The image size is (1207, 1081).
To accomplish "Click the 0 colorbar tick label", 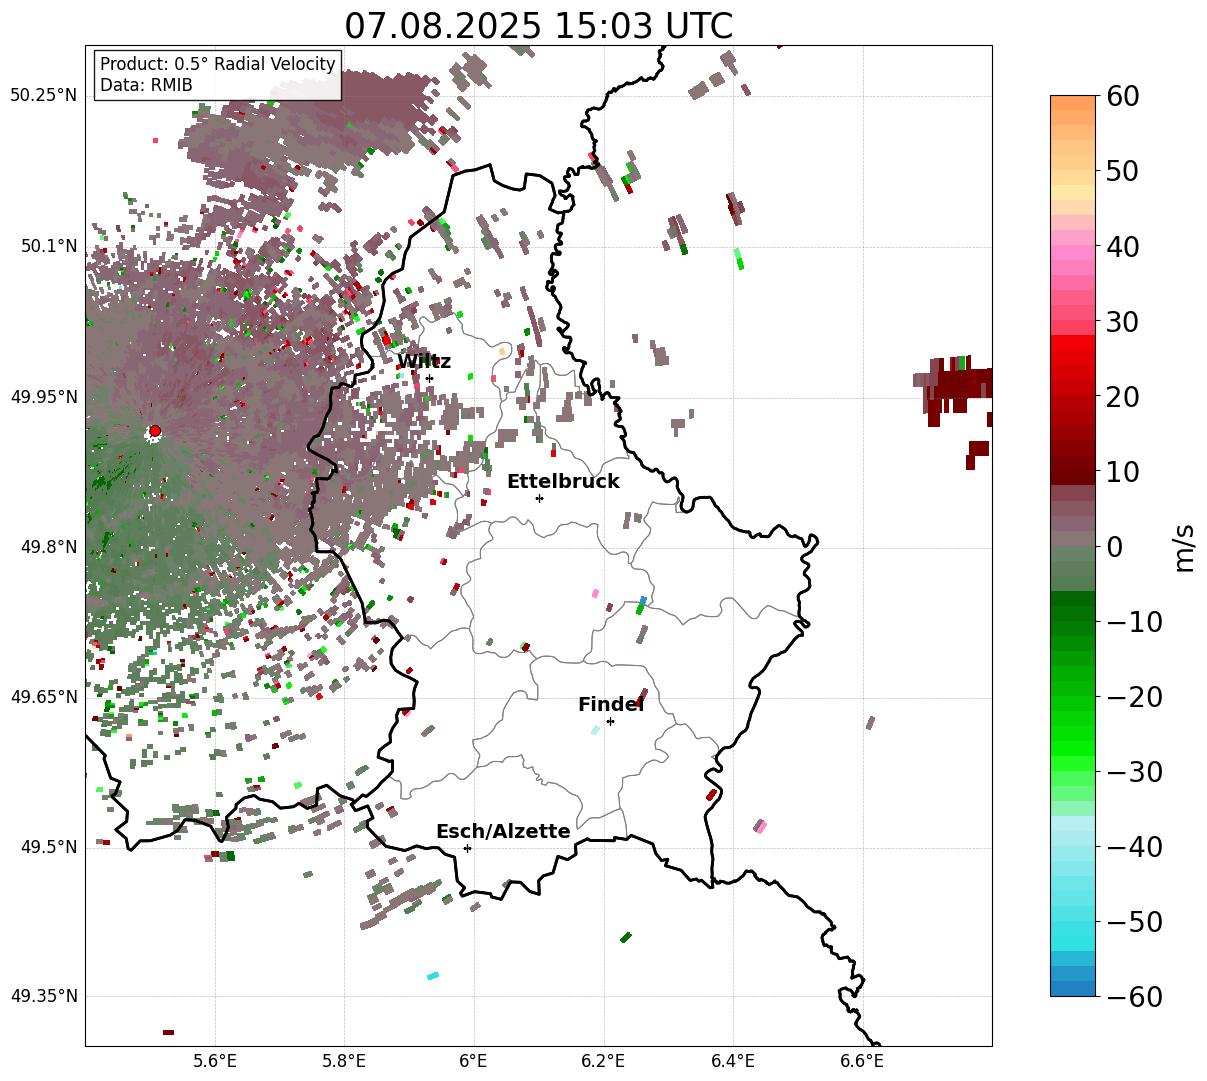I will [1114, 547].
